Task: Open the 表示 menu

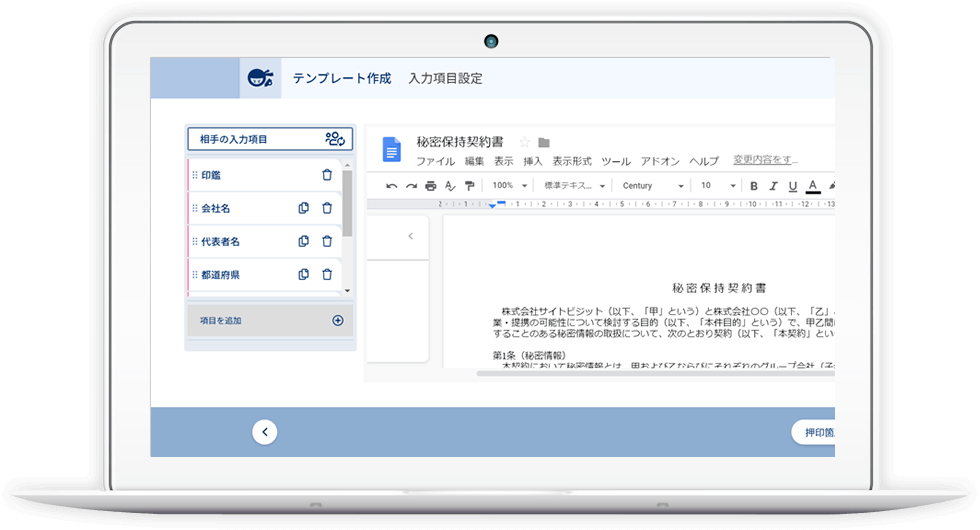Action: click(x=504, y=161)
